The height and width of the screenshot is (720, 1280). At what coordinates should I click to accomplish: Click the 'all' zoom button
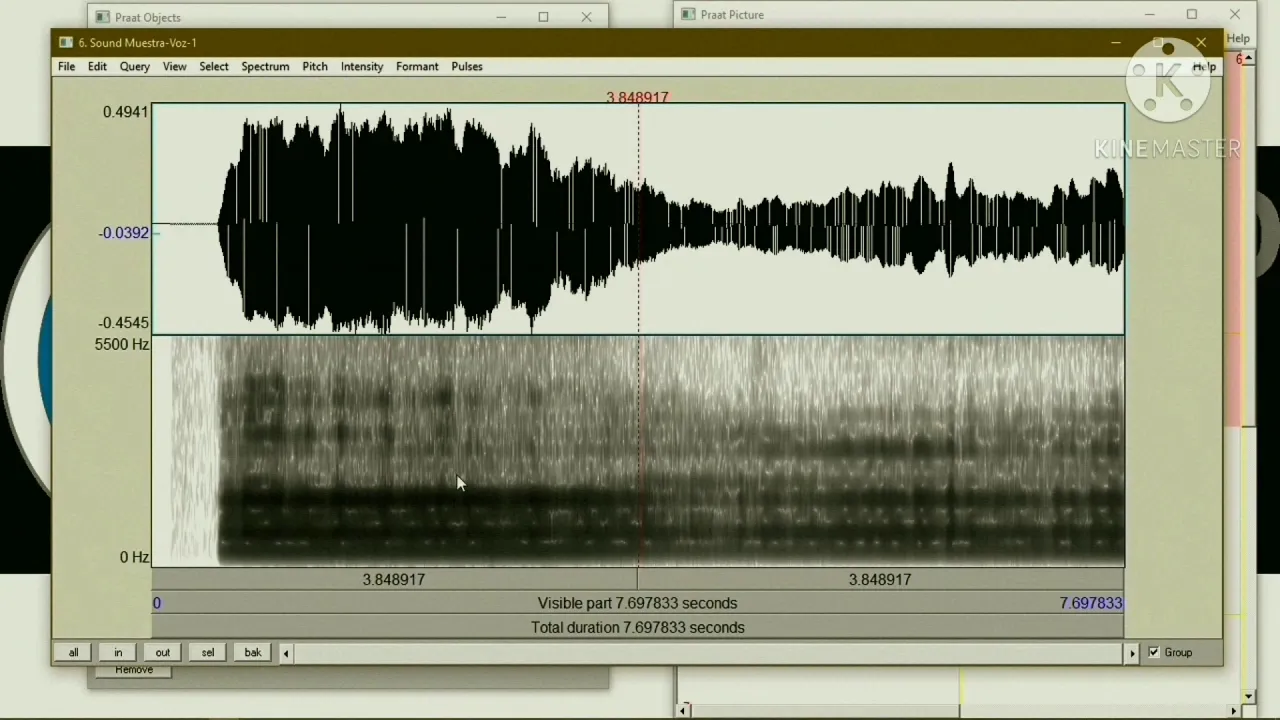pos(73,653)
